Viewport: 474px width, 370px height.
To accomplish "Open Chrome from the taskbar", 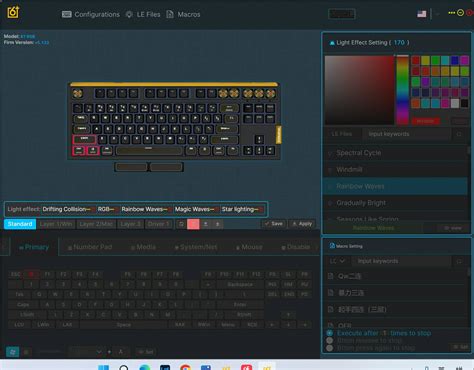I will coord(186,367).
